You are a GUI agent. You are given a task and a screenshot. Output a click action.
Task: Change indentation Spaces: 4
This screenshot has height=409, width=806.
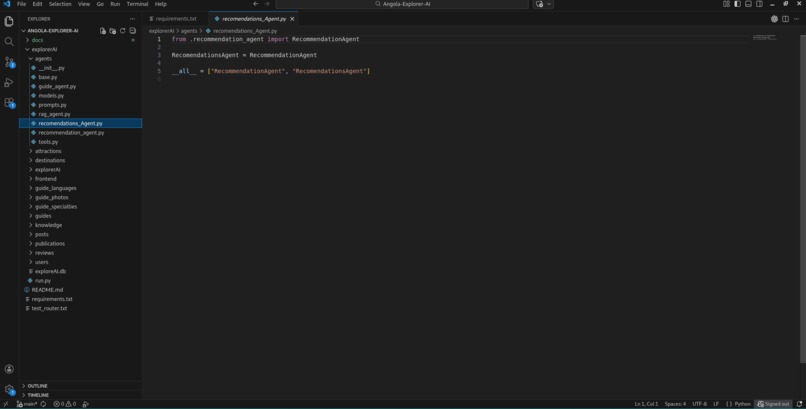coord(675,404)
